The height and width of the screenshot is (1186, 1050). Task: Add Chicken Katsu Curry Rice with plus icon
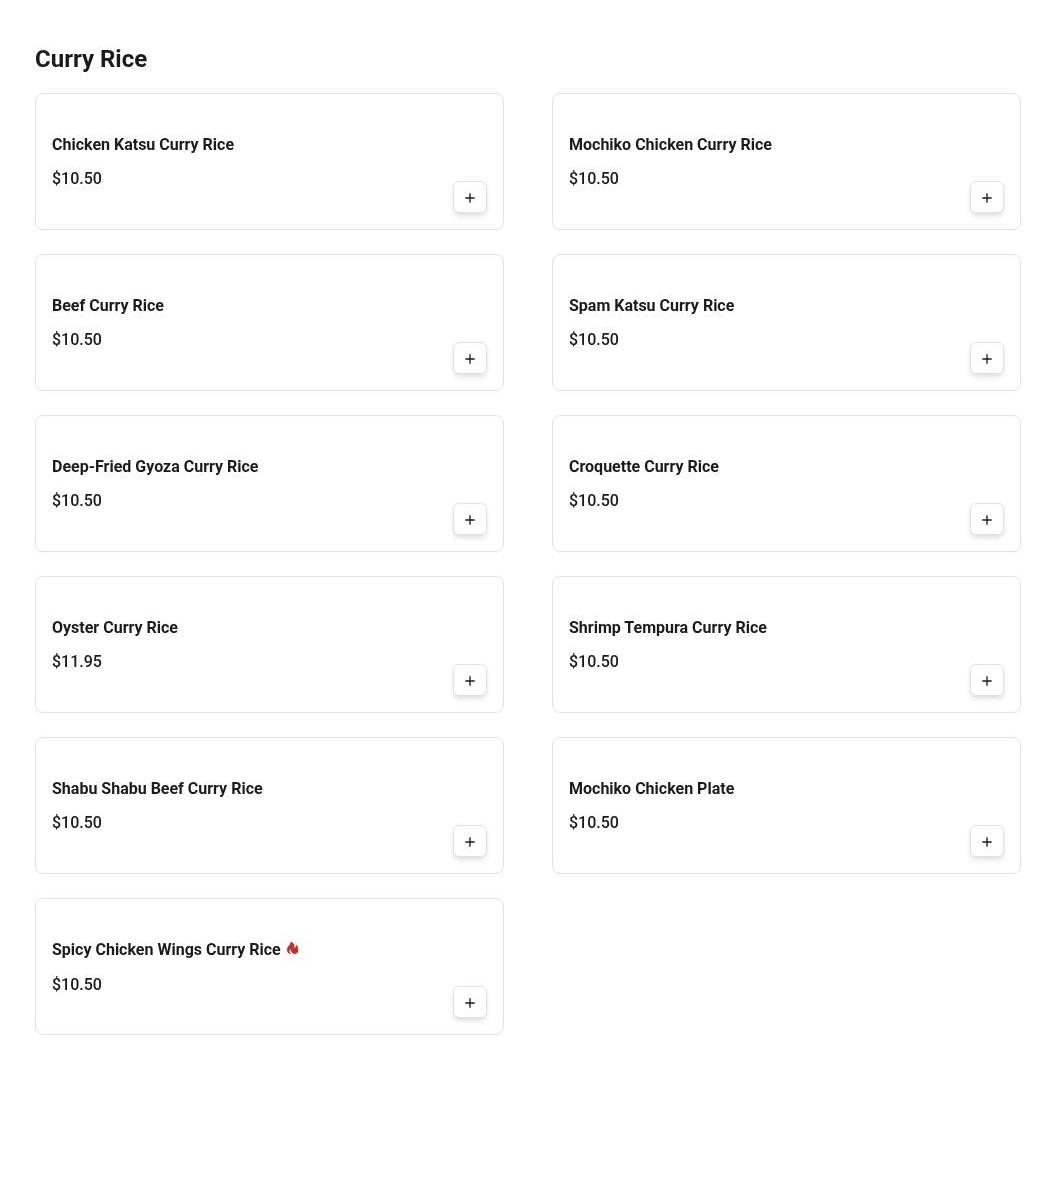tap(470, 197)
